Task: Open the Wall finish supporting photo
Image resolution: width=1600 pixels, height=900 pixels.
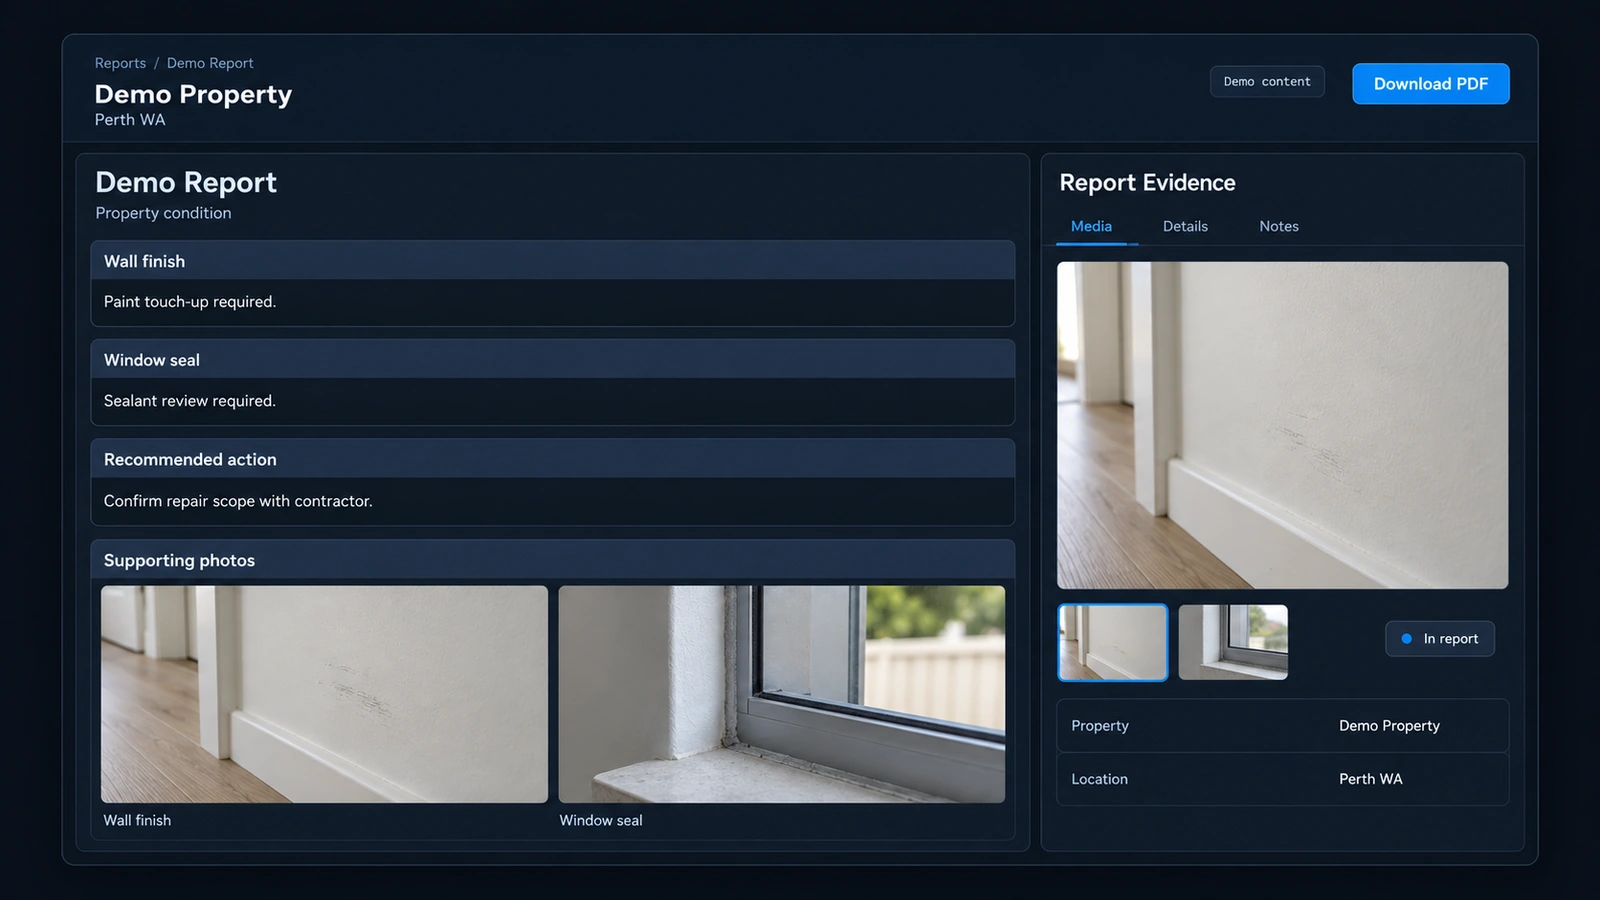Action: (x=324, y=694)
